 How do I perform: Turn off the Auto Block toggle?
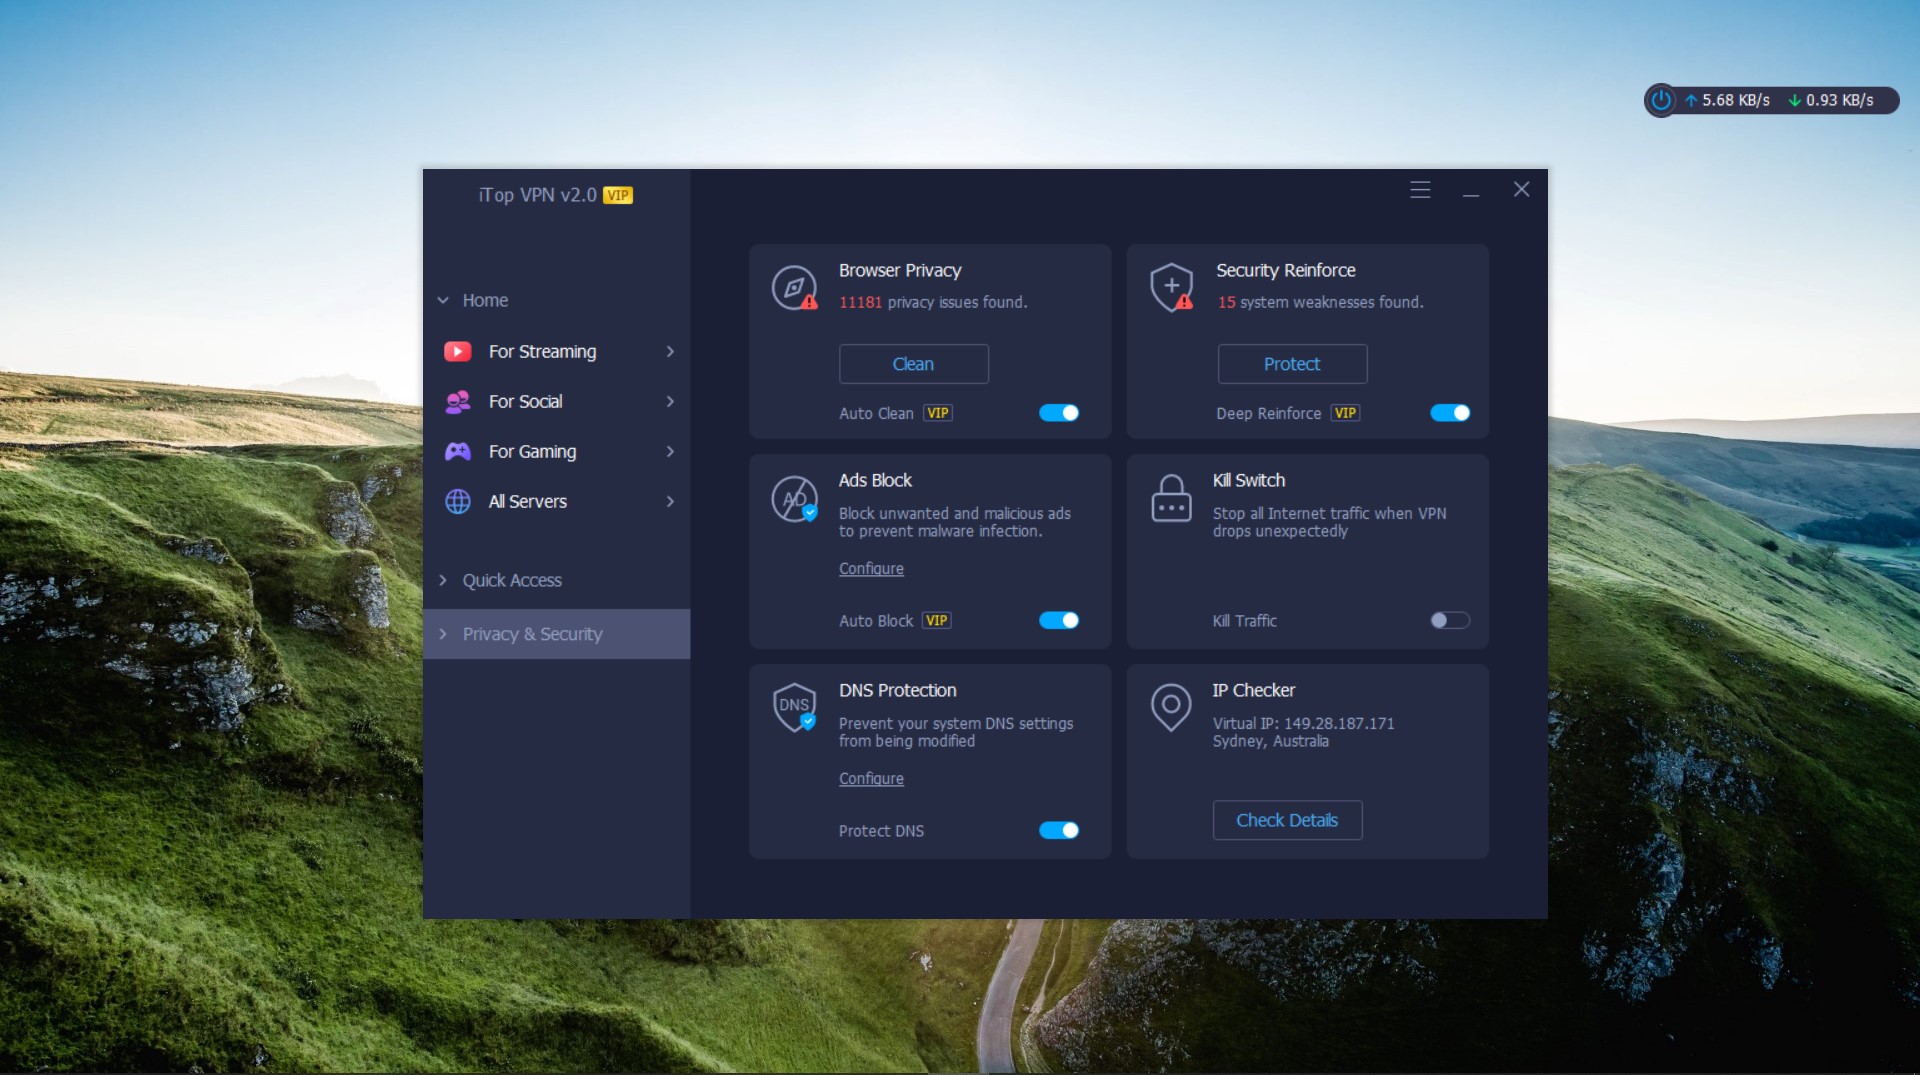[x=1059, y=620]
